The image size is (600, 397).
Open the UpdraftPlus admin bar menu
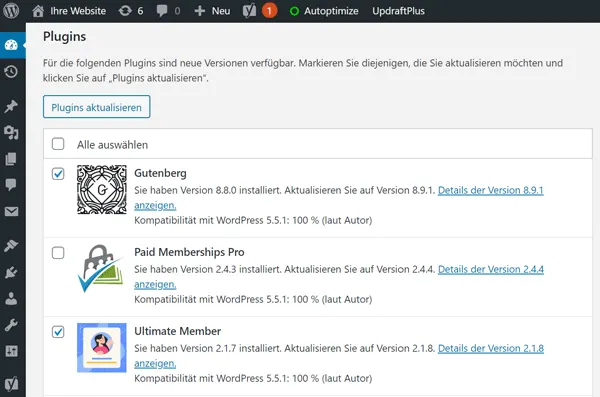point(398,11)
